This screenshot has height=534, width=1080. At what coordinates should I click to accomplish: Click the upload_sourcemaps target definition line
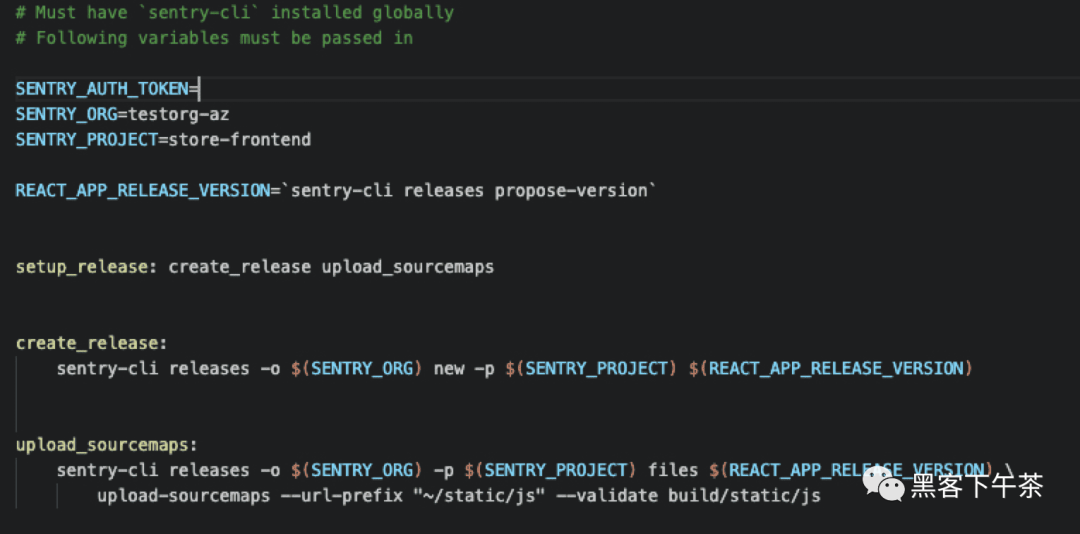point(107,445)
